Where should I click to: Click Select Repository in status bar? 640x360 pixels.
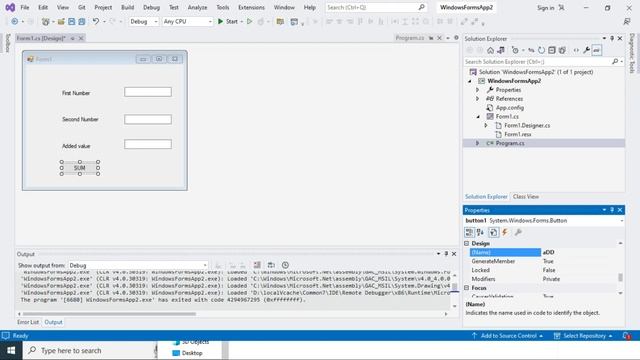(x=583, y=336)
